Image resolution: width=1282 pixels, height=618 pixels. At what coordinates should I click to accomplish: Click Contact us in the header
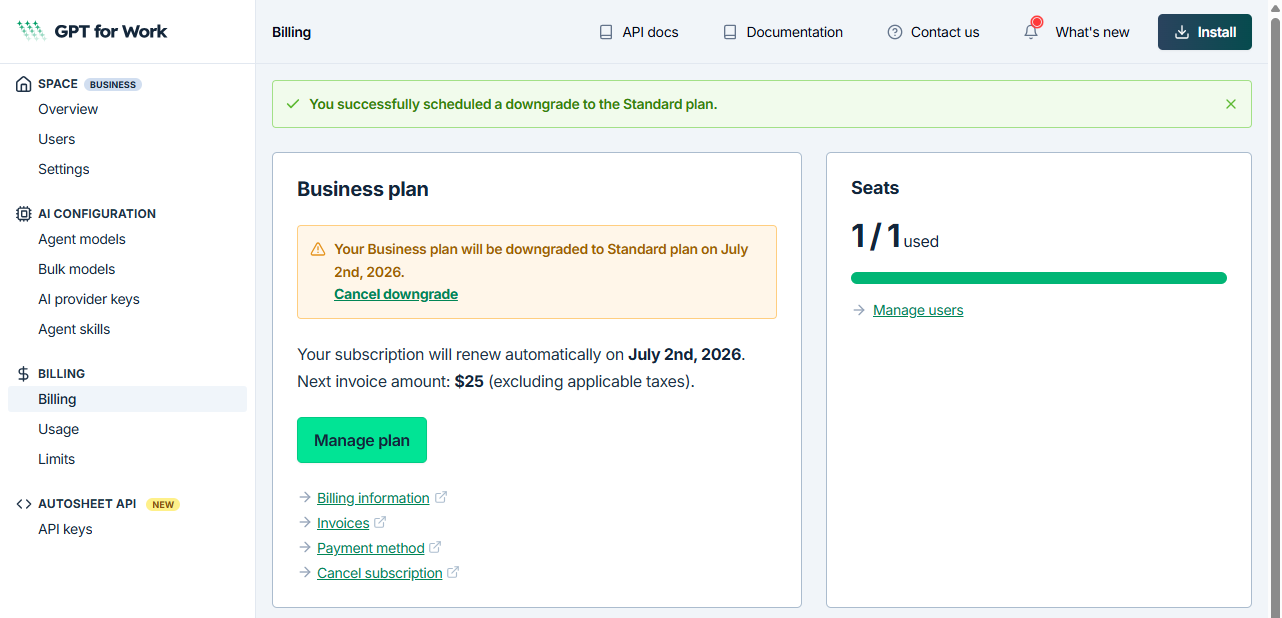(933, 32)
